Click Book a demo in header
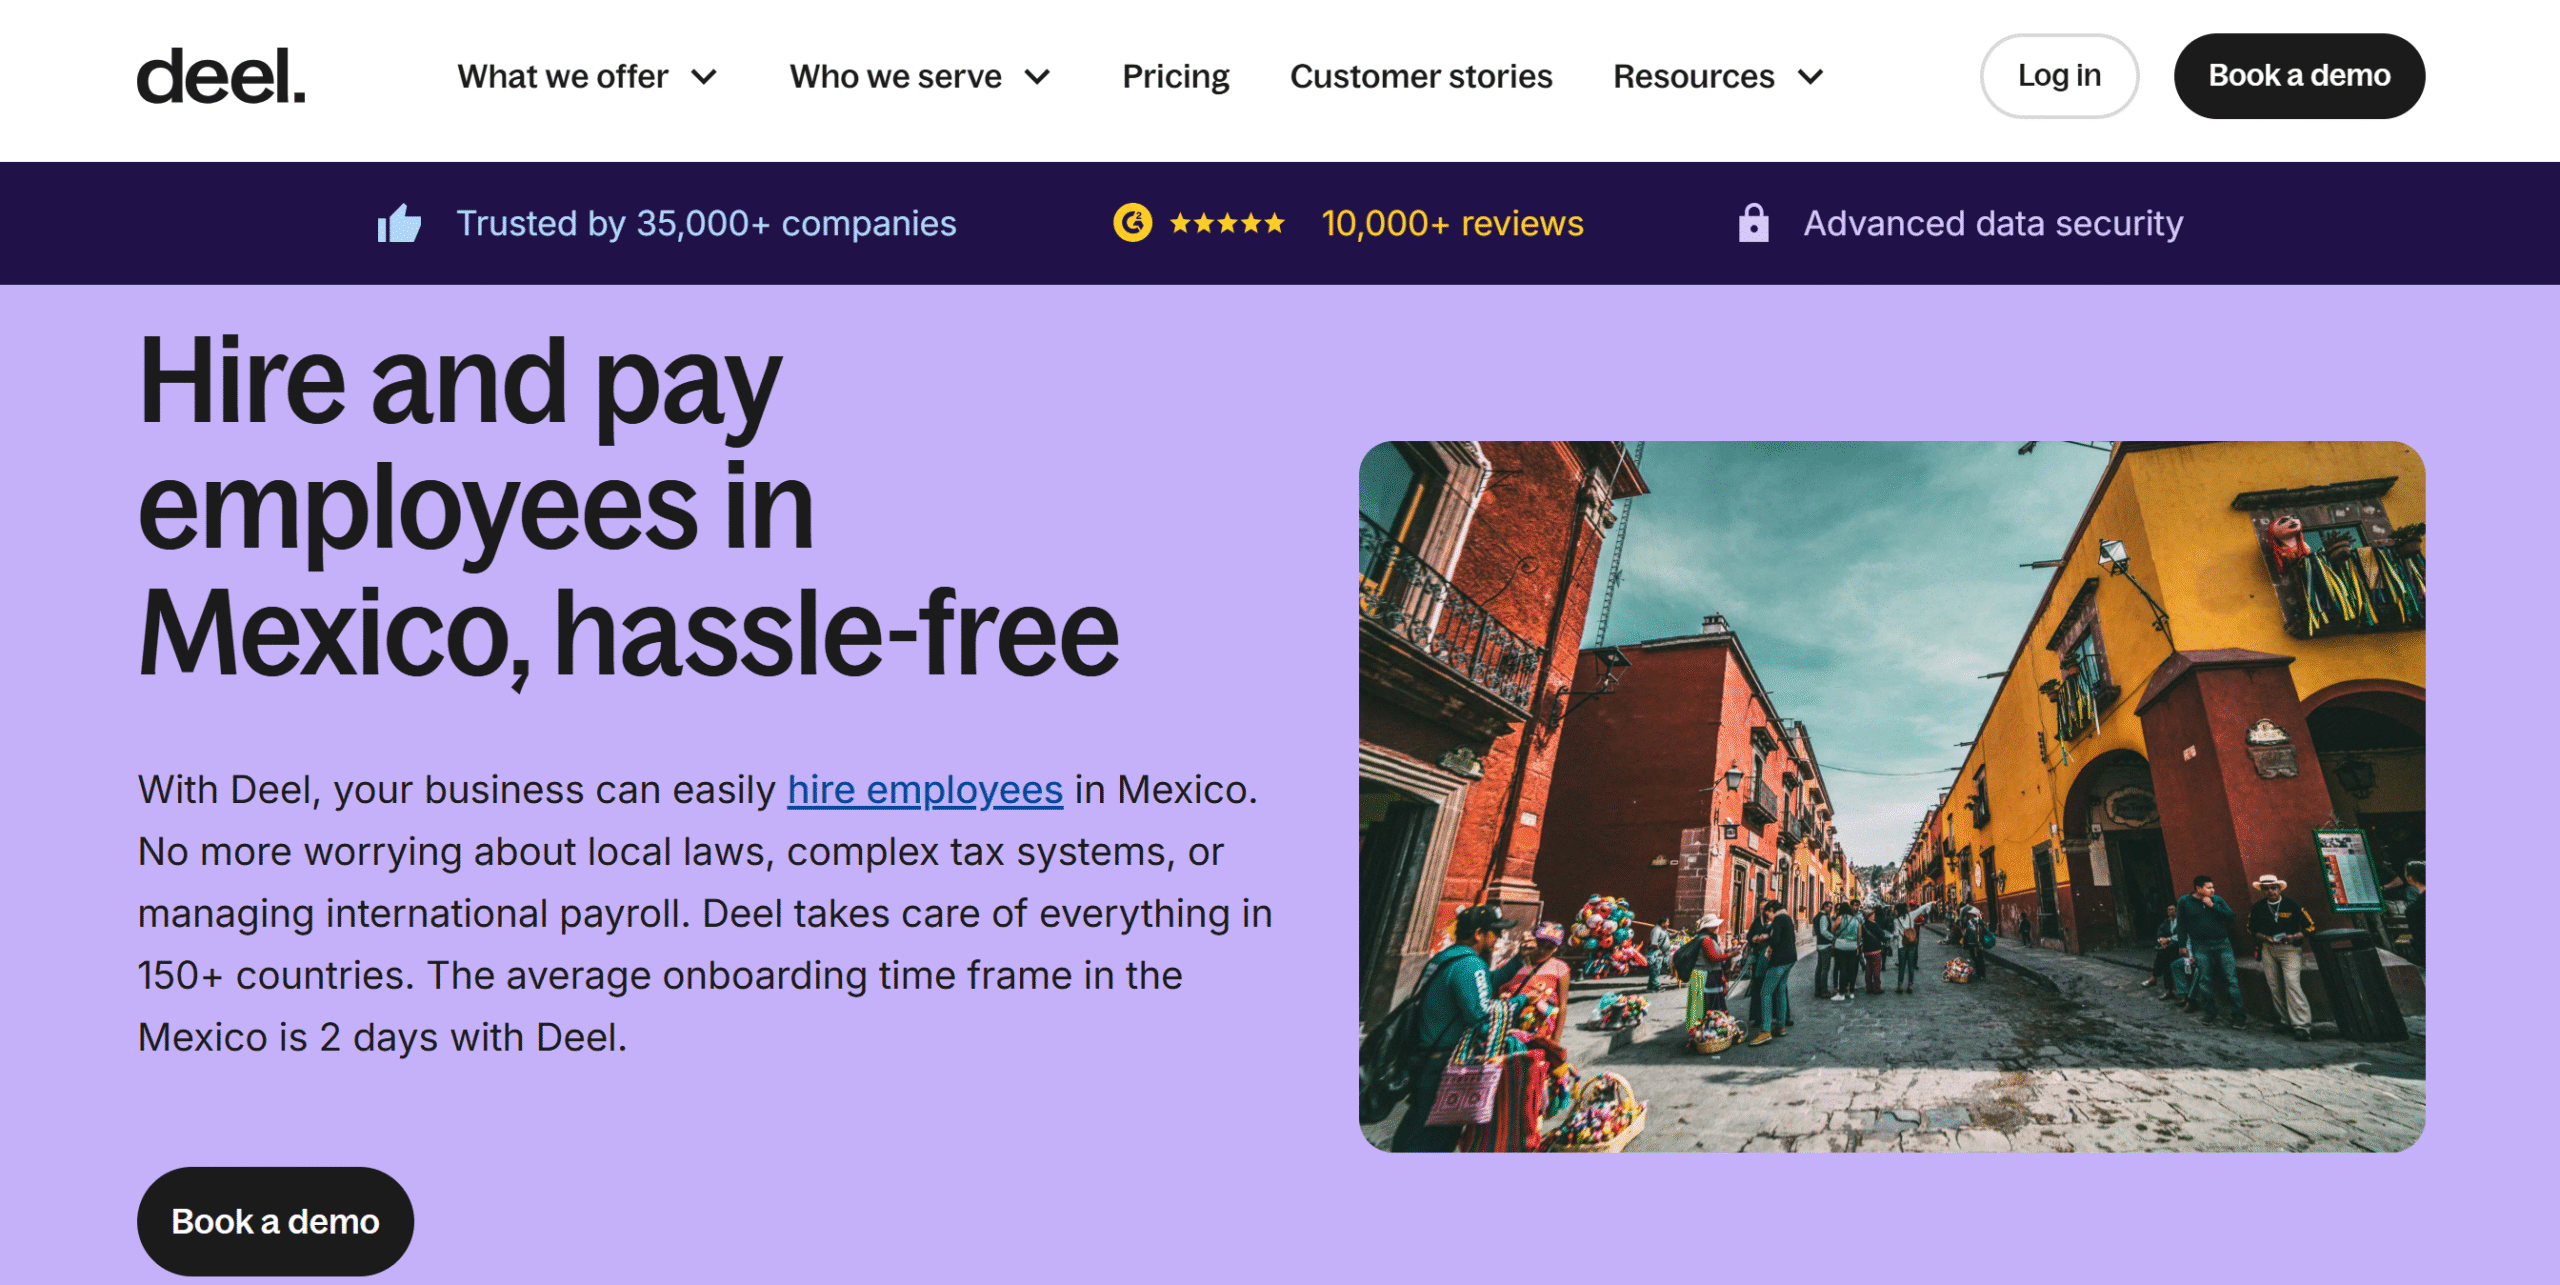Screen dimensions: 2560x1285 point(2299,76)
